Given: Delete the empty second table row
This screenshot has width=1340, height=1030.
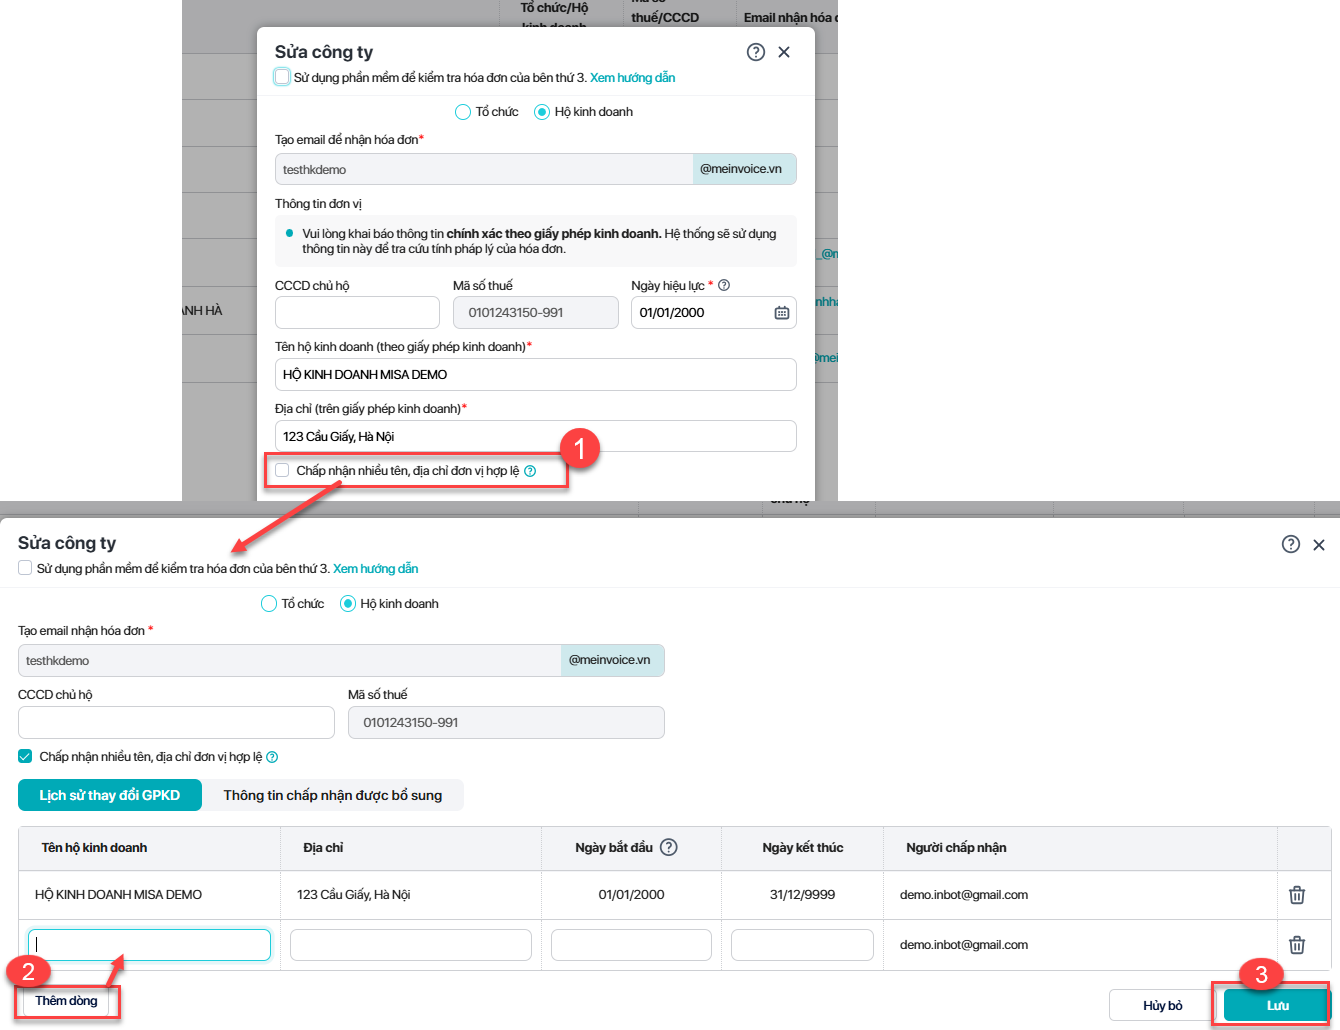Looking at the screenshot, I should click(1296, 945).
